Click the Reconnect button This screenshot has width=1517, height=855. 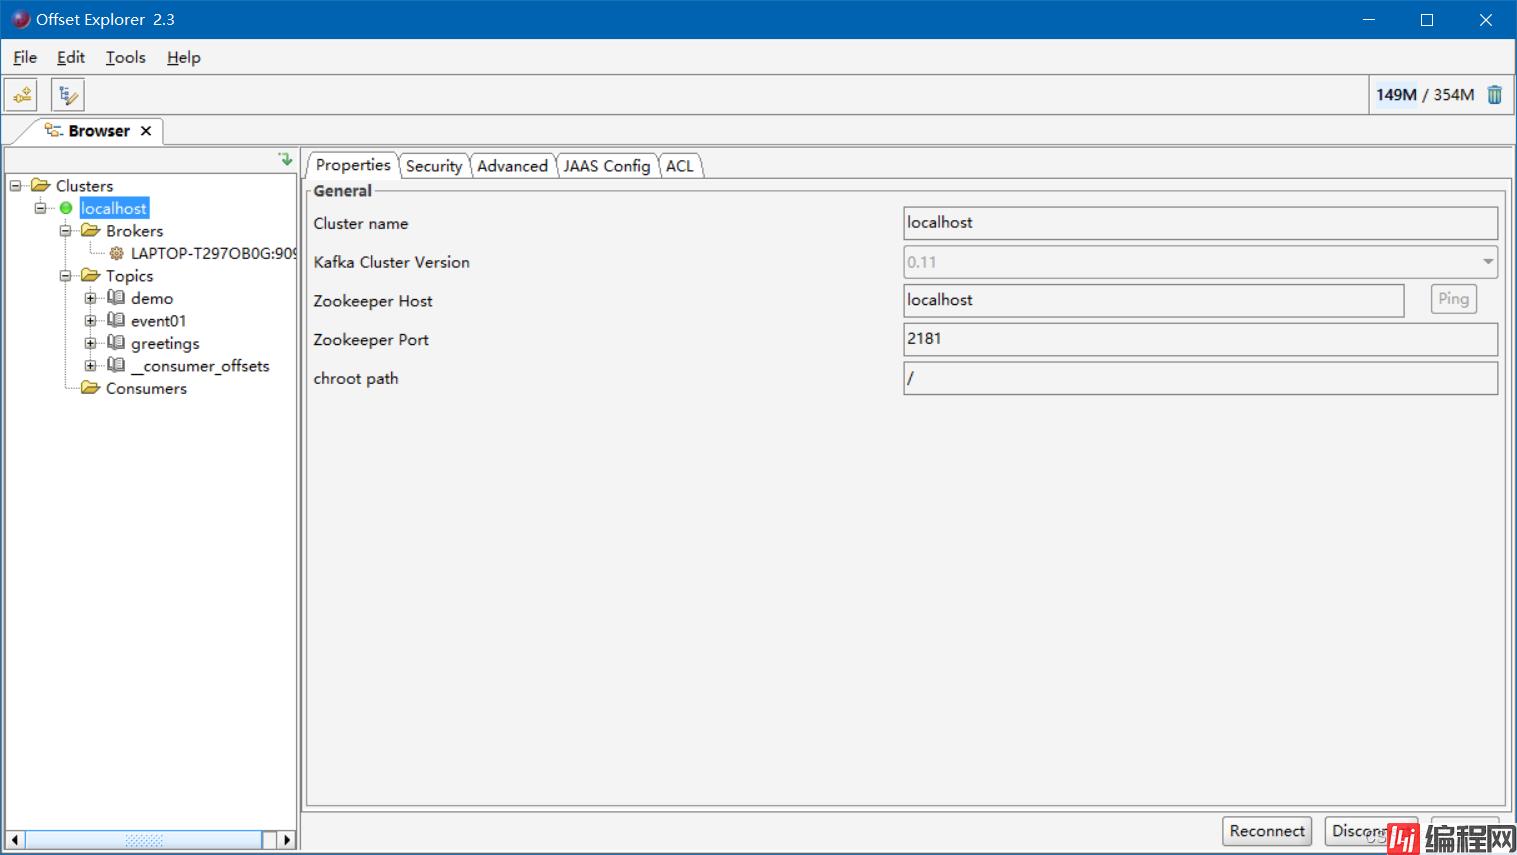[x=1267, y=831]
